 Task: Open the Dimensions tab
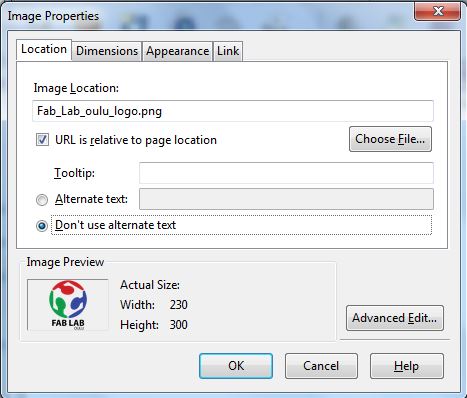[107, 51]
